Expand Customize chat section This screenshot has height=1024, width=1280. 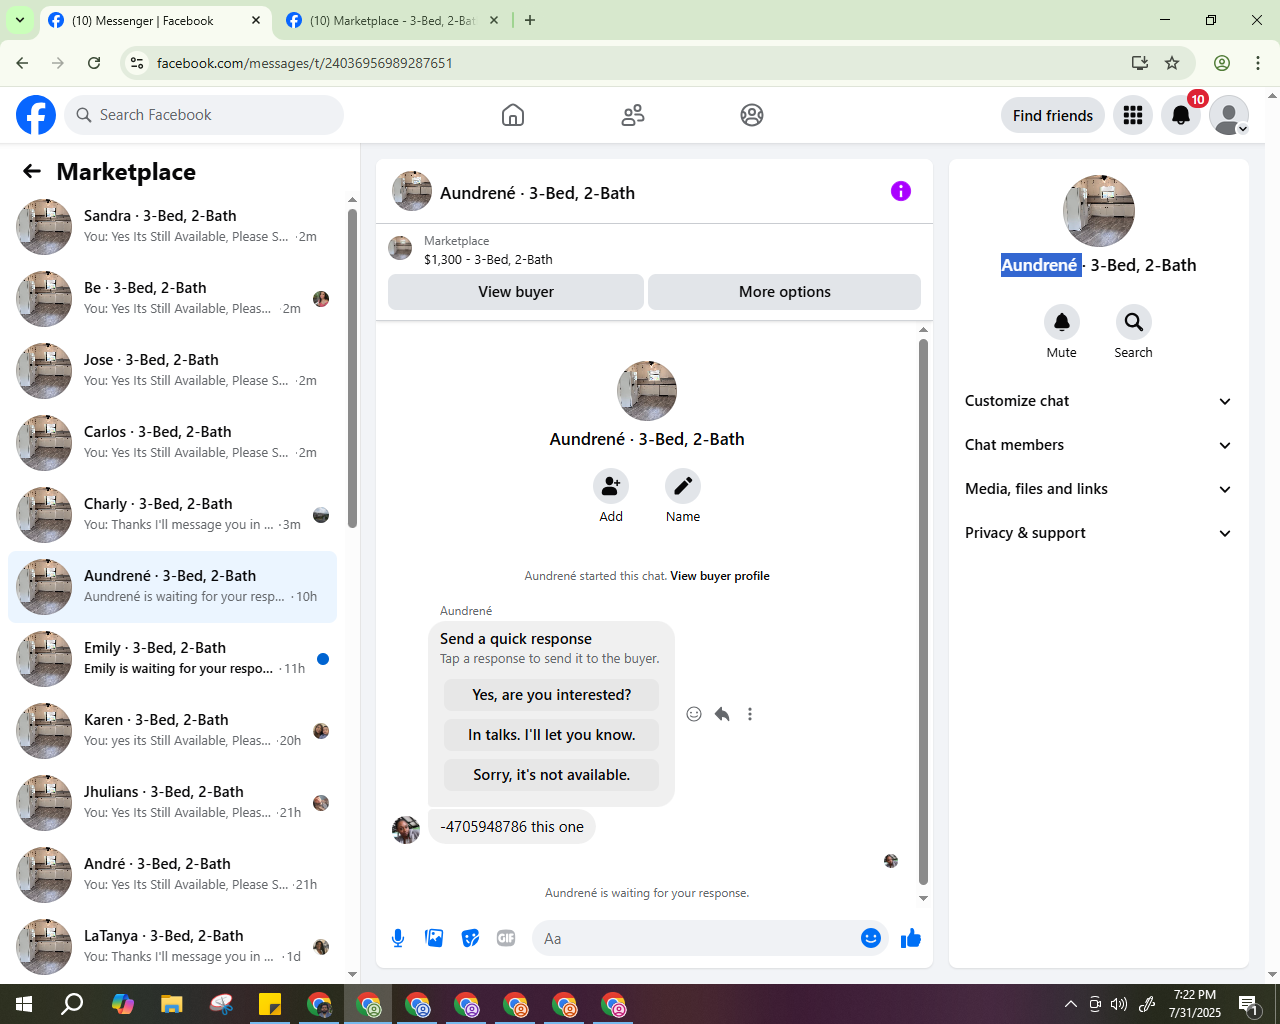[1099, 401]
